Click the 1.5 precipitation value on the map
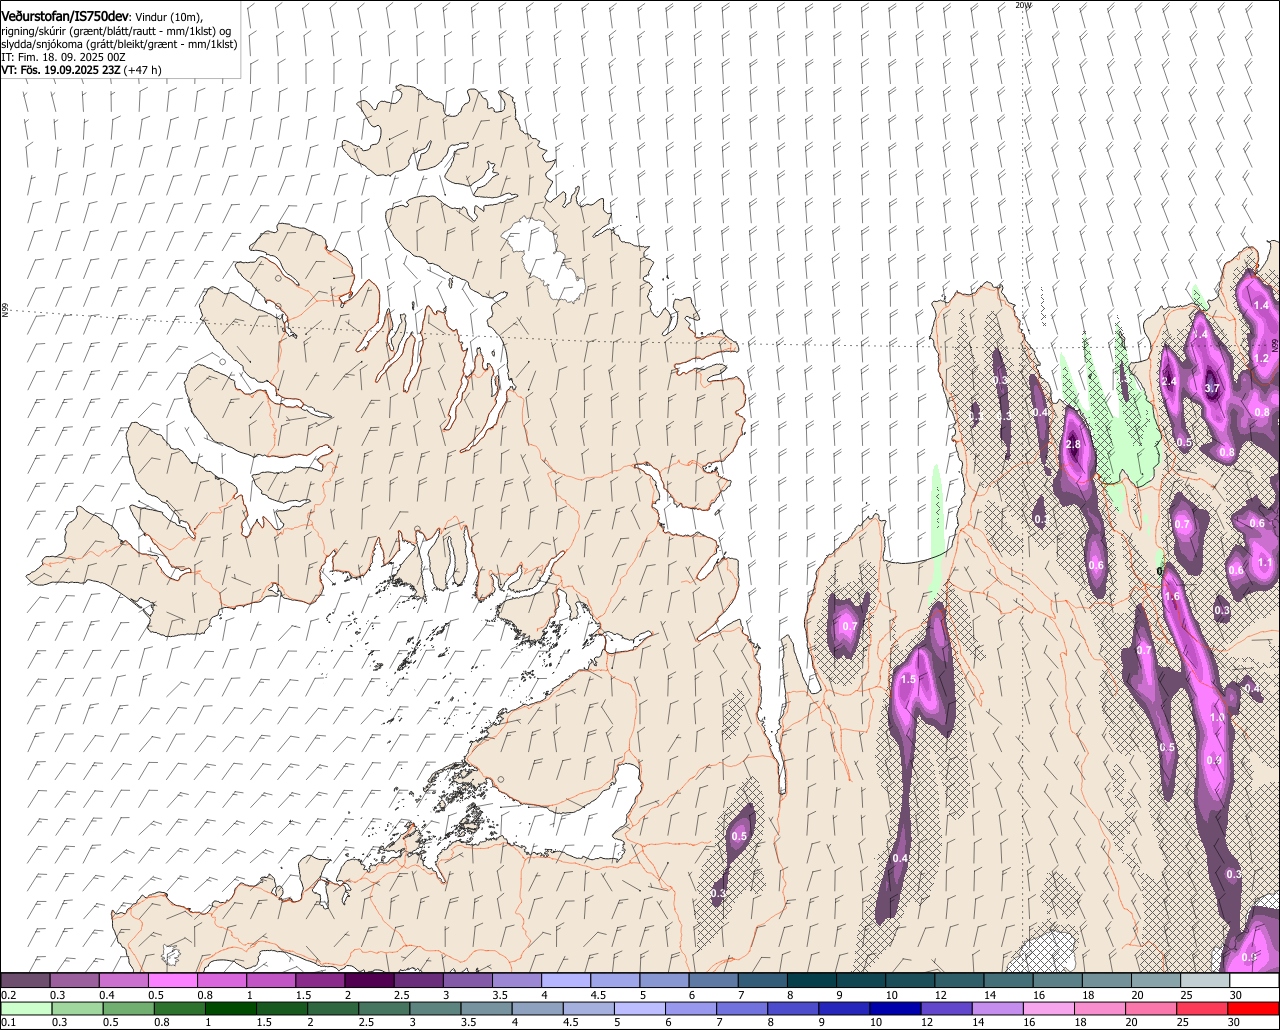Screen dimensions: 1280x1030 coord(908,679)
